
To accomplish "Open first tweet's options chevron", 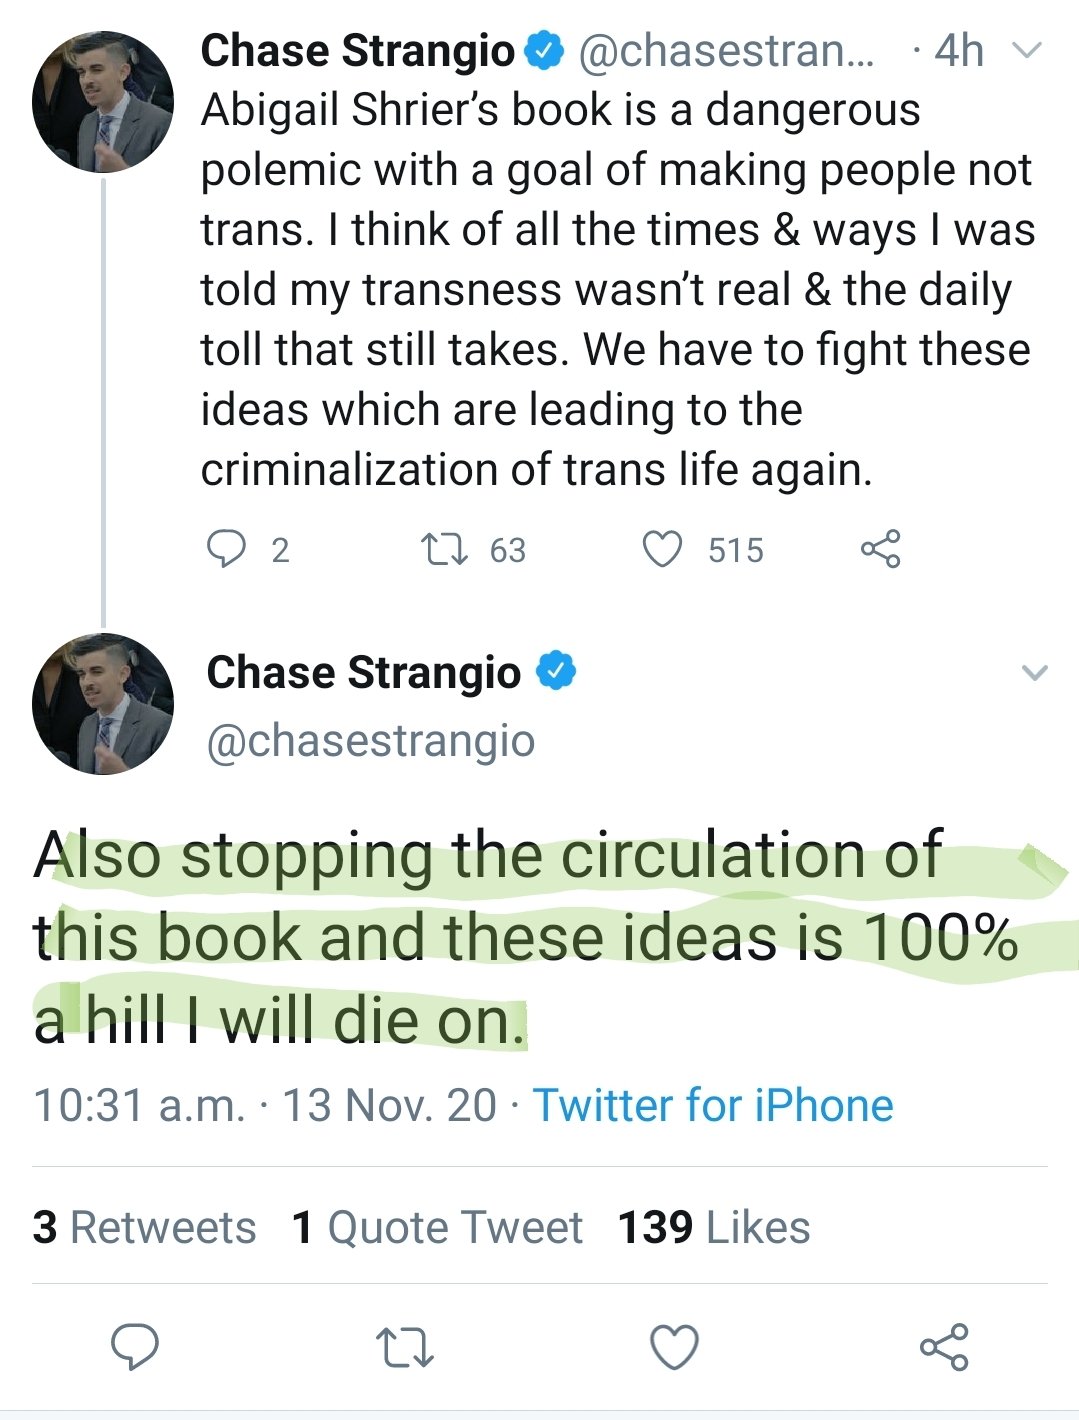I will coord(1028,50).
